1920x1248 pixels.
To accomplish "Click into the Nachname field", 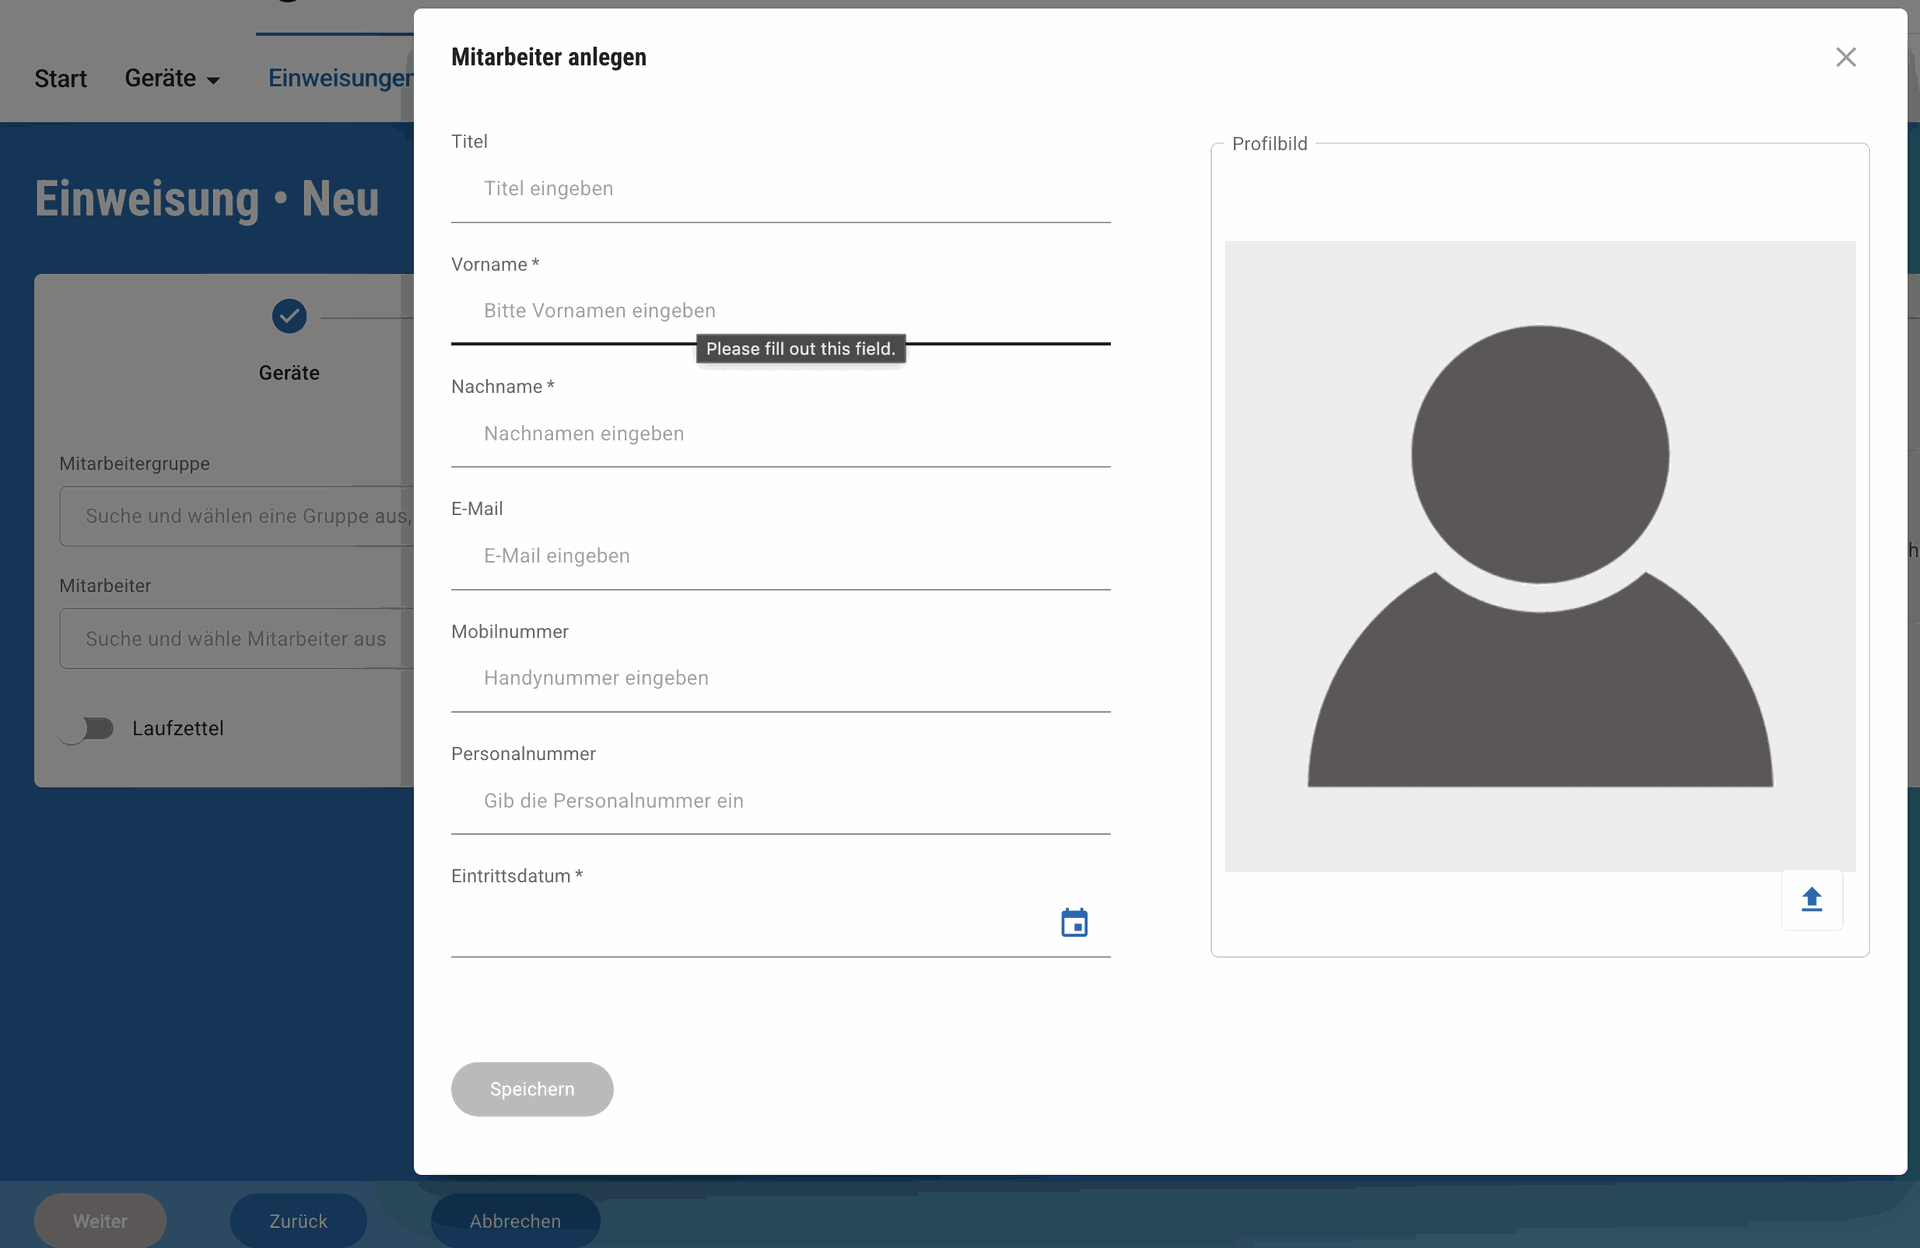I will pos(780,434).
